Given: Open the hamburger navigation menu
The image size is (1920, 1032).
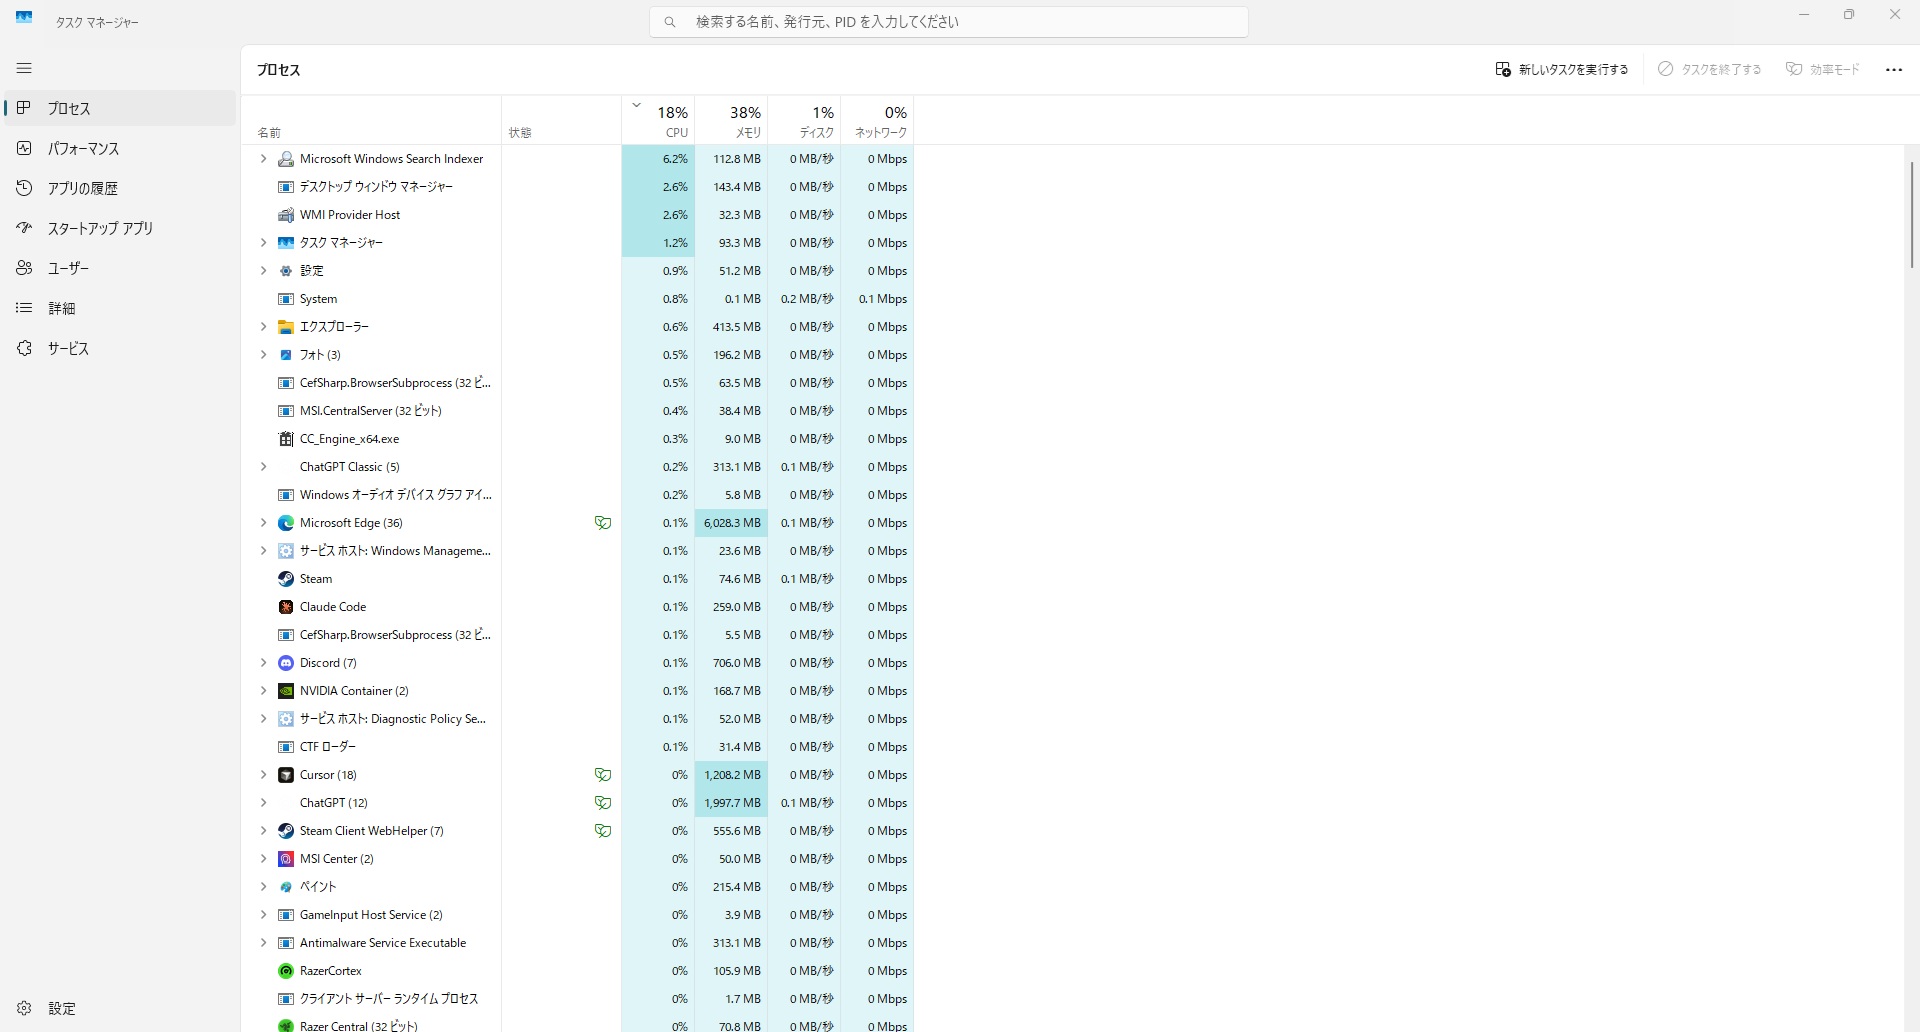Looking at the screenshot, I should 24,68.
